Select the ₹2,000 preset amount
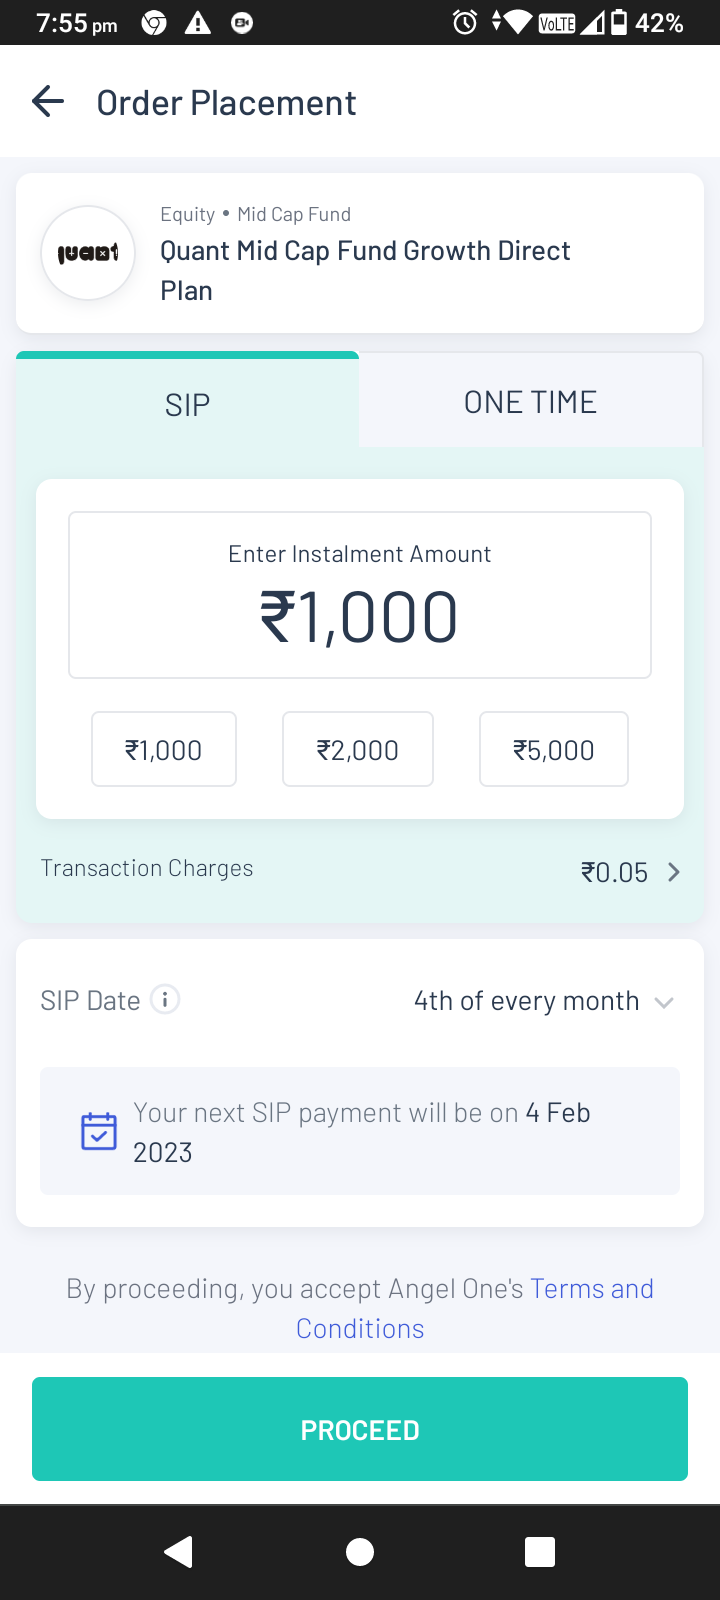 [358, 750]
